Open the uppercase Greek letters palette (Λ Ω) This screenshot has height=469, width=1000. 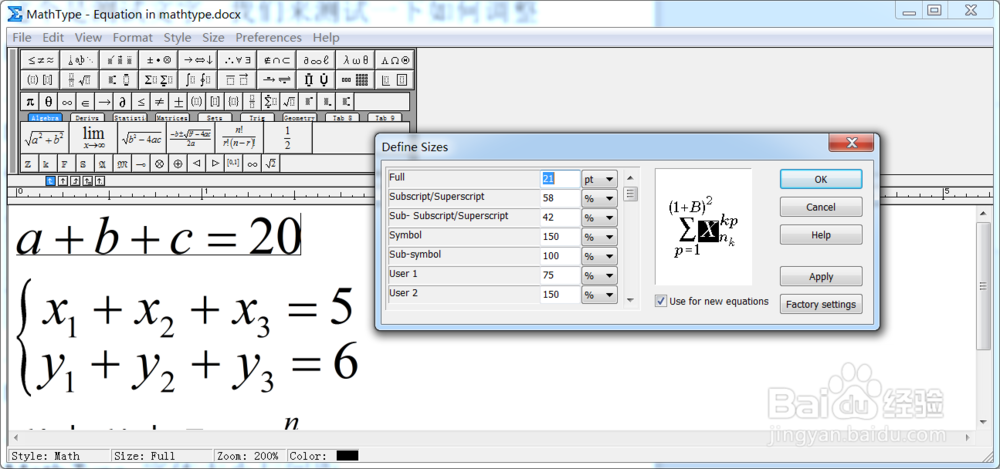point(395,61)
